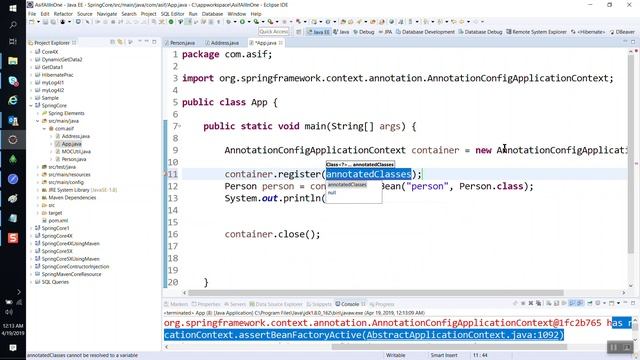Select pom.xml in the tree
This screenshot has width=640, height=360.
click(58, 220)
